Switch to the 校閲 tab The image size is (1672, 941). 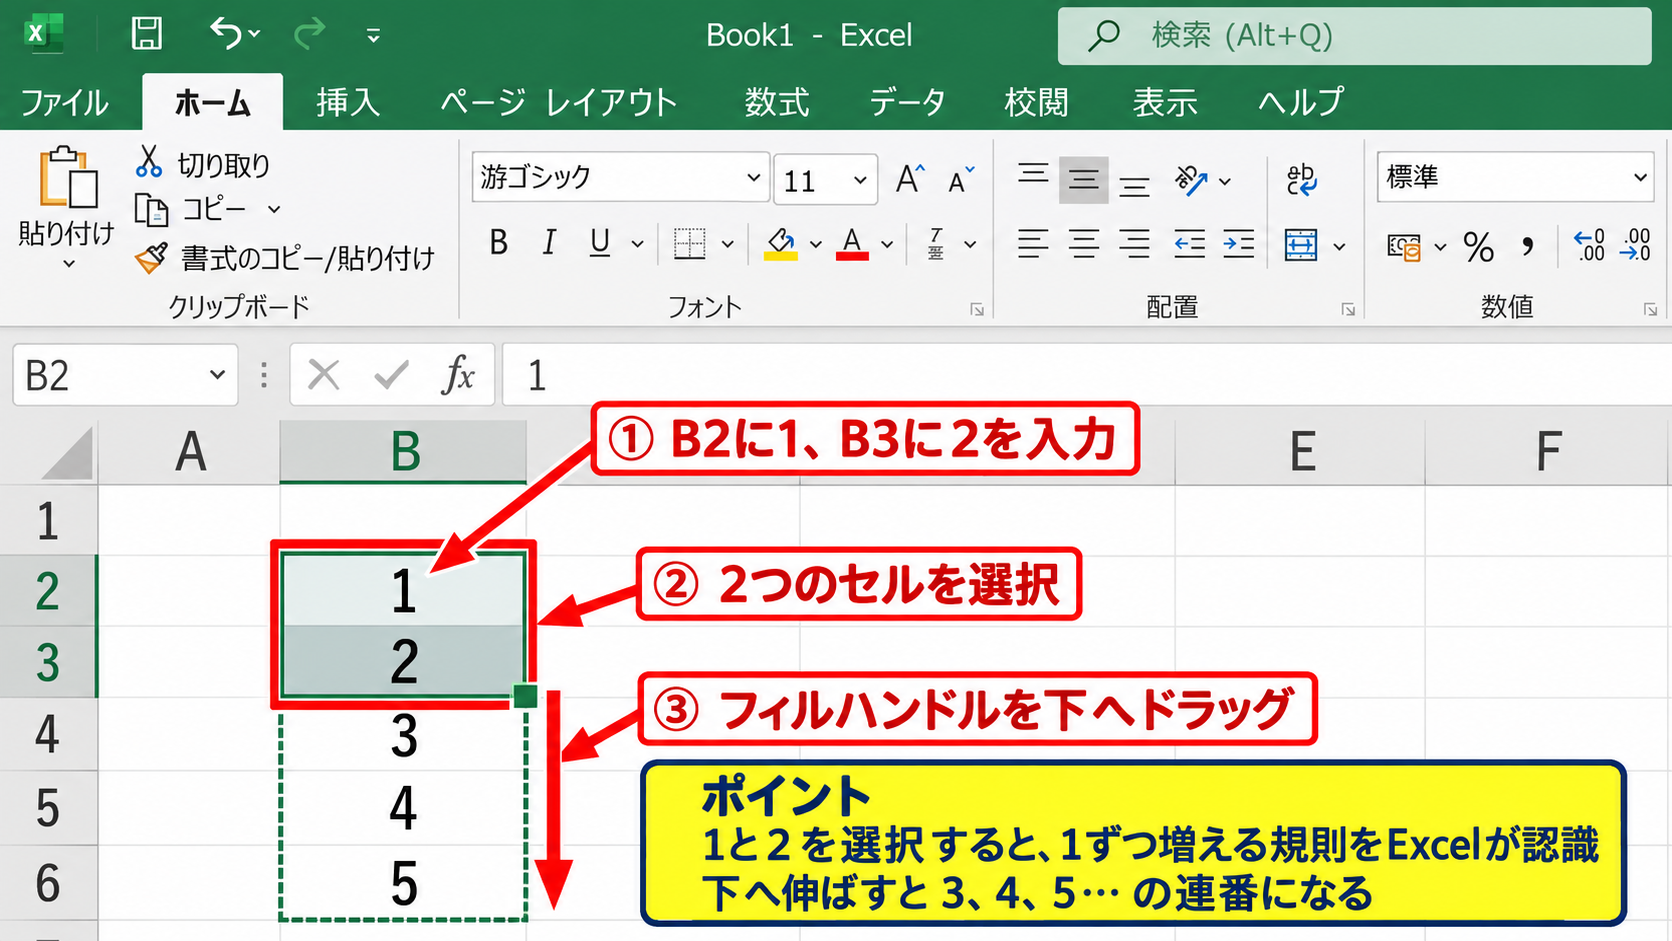(1036, 102)
